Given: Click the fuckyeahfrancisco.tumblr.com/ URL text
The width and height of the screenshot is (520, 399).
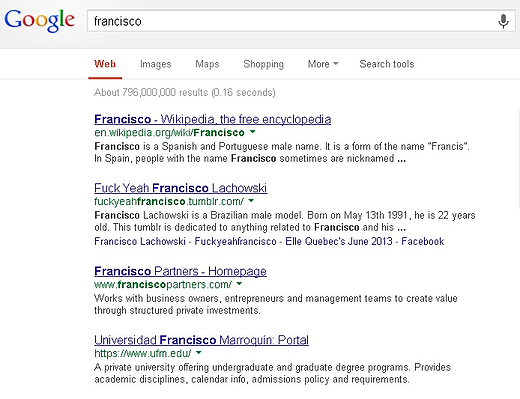Looking at the screenshot, I should [169, 201].
